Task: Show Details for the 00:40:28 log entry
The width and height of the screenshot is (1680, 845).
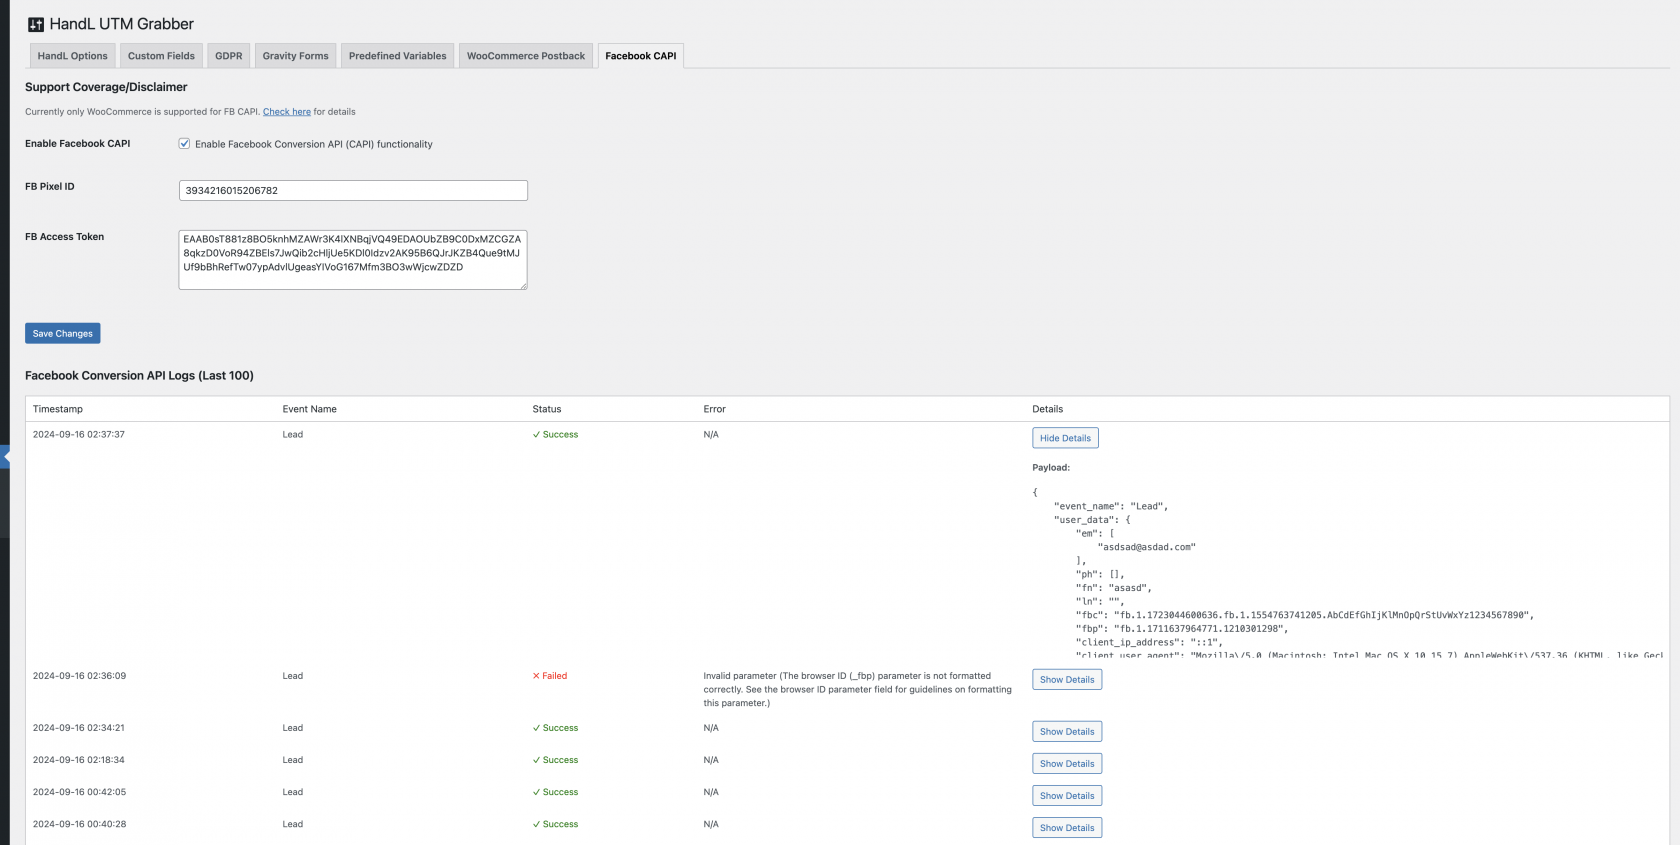Action: pyautogui.click(x=1067, y=828)
